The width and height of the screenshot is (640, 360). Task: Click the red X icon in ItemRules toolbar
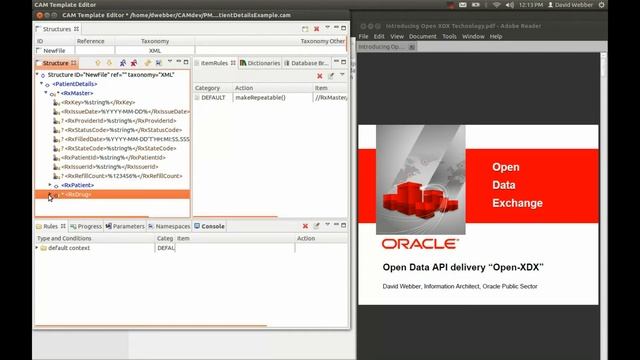(x=320, y=76)
